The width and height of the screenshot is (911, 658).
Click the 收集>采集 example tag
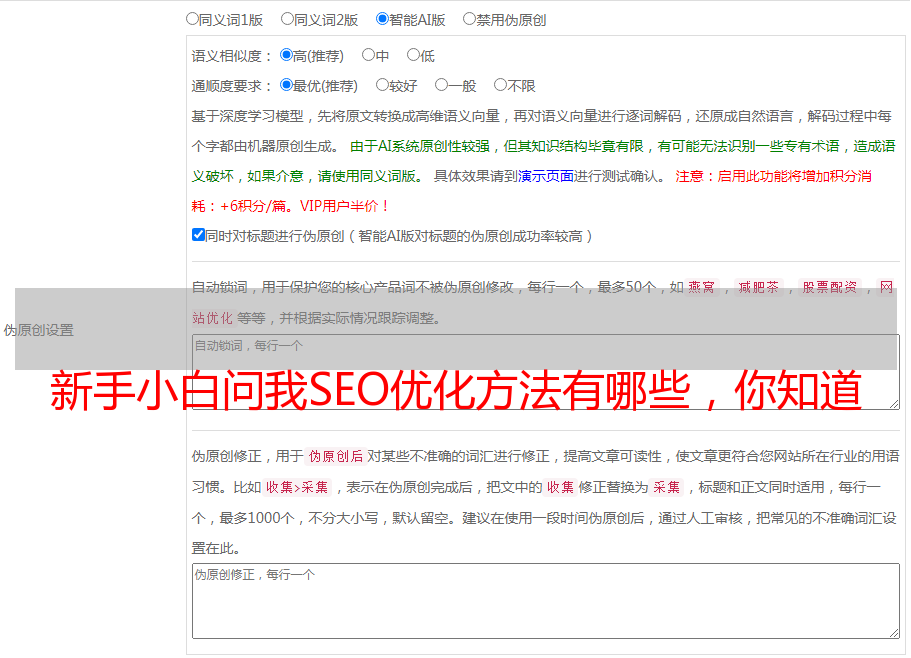click(x=297, y=487)
